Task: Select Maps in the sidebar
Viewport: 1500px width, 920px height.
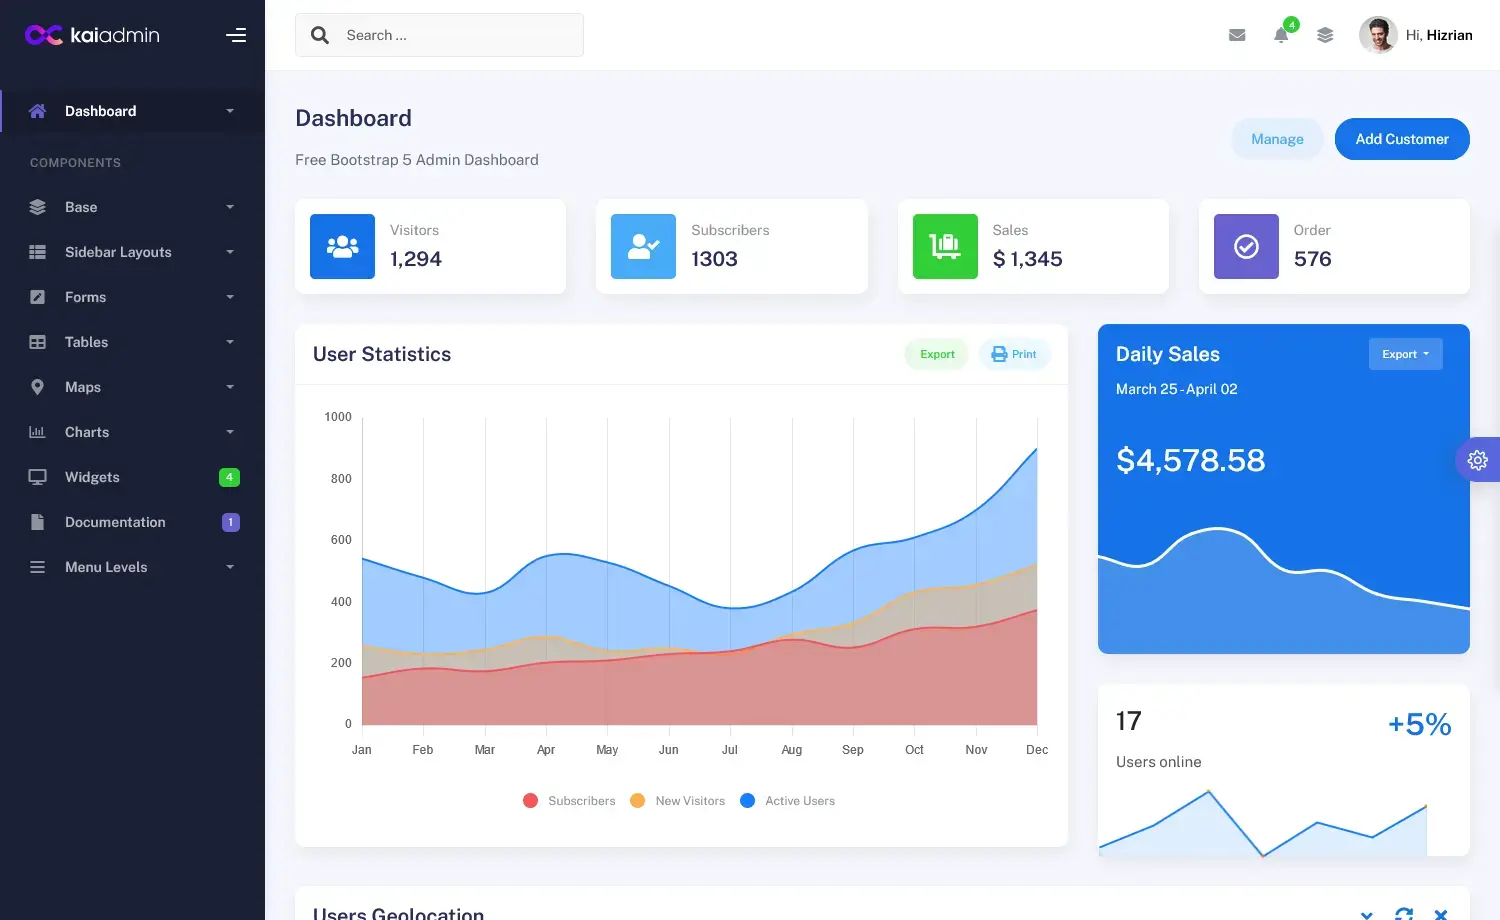Action: (x=82, y=387)
